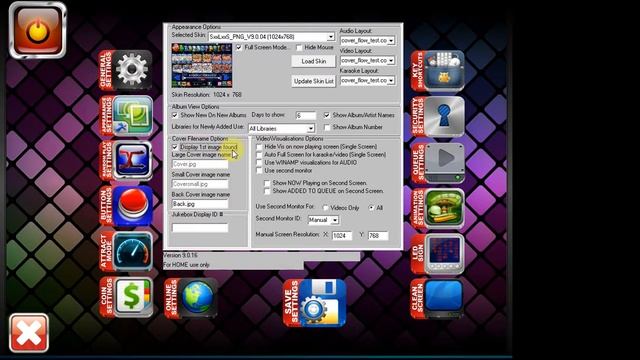The image size is (640, 360).
Task: Click the skin preview thumbnail
Action: pyautogui.click(x=202, y=65)
